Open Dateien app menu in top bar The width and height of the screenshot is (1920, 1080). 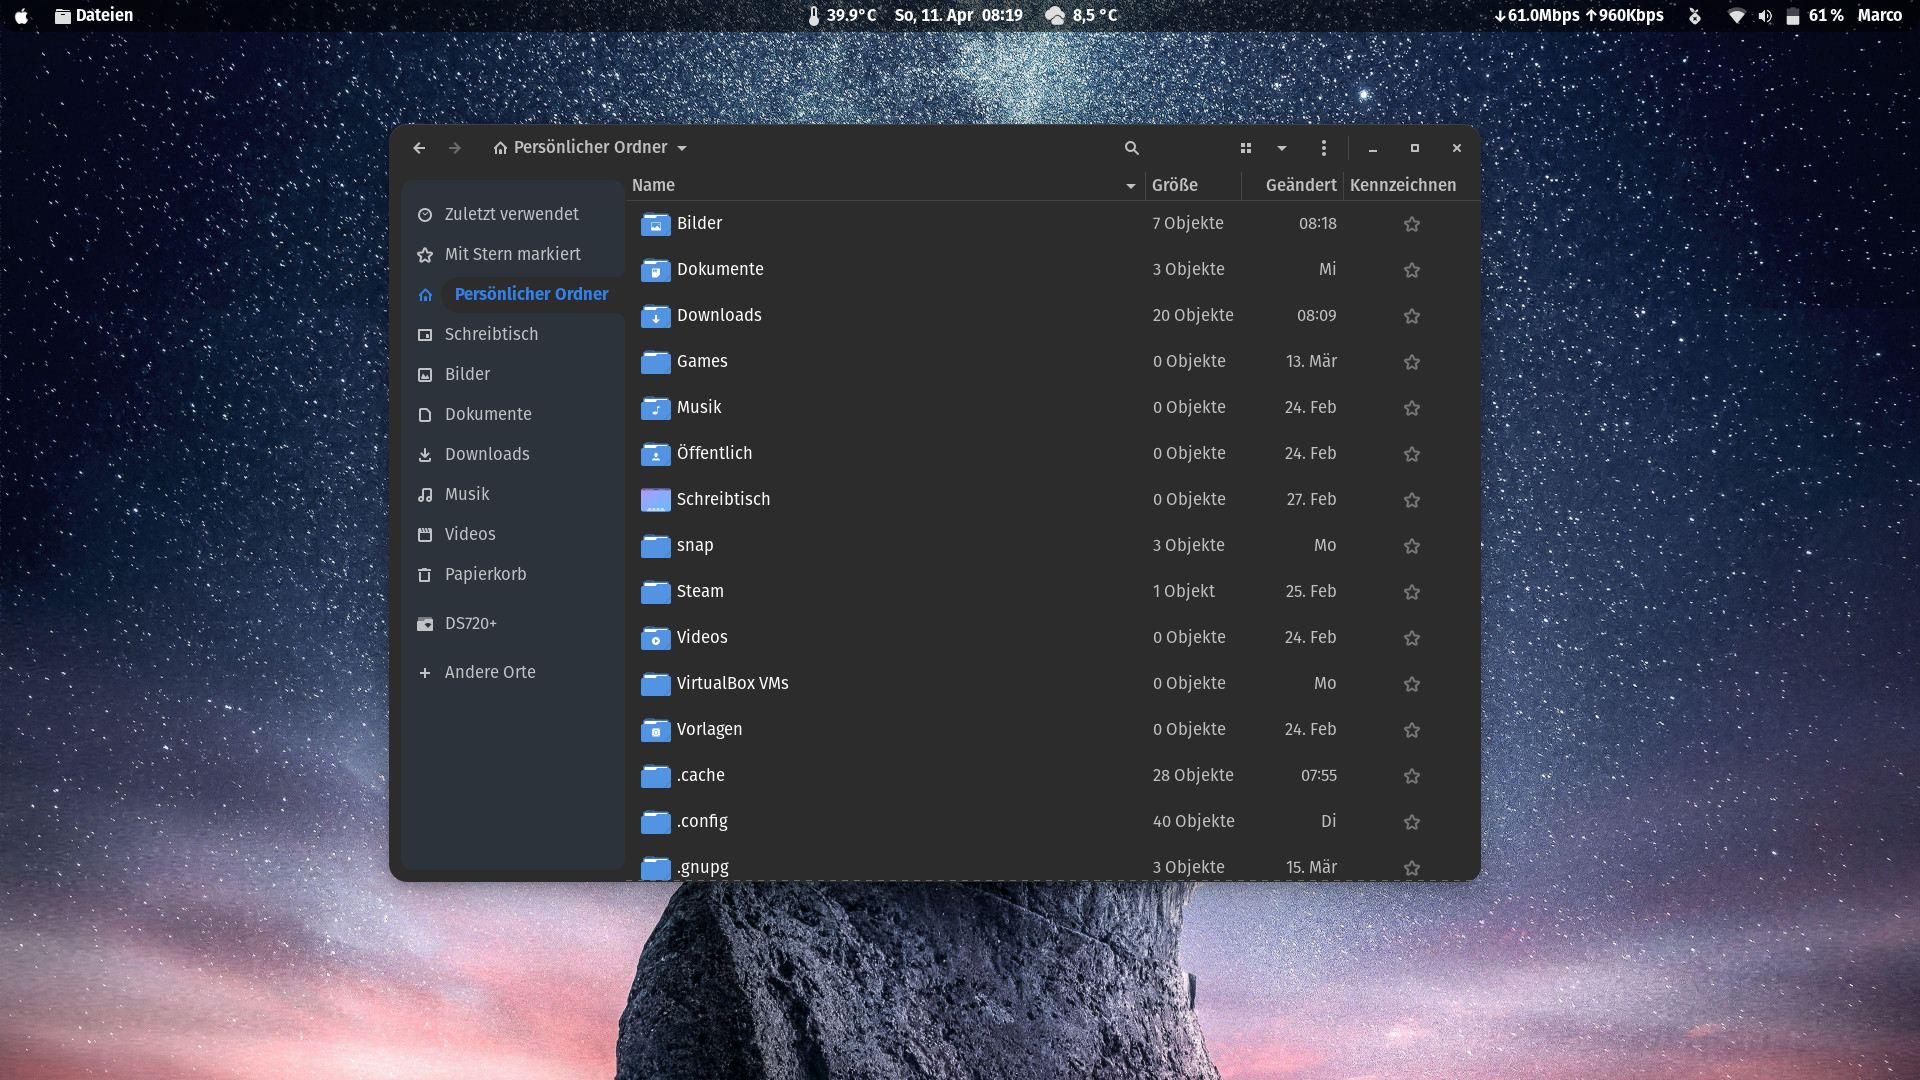[x=94, y=15]
